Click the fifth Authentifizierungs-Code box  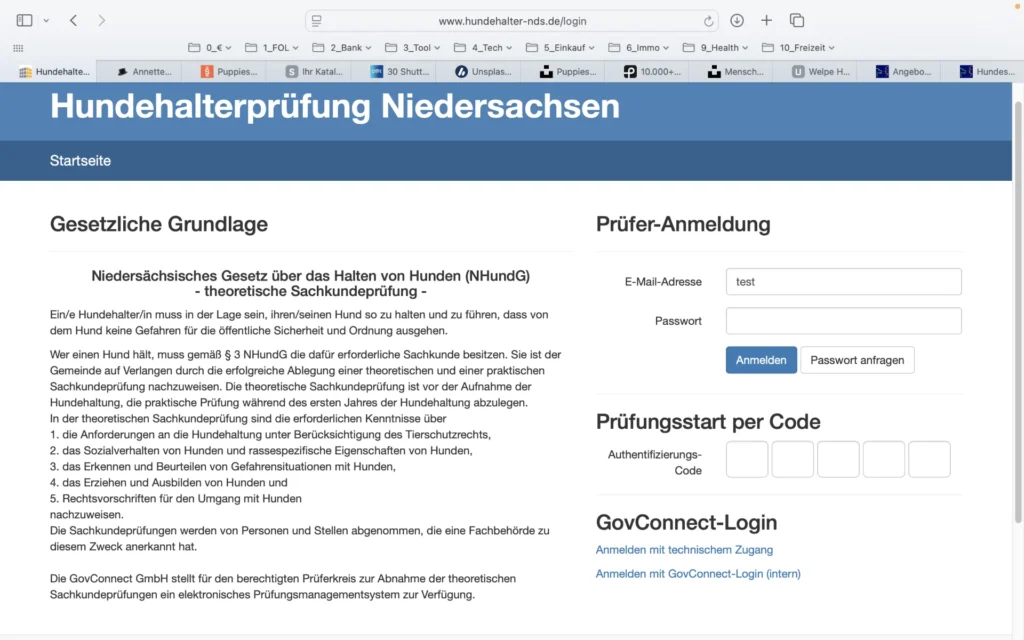point(929,459)
